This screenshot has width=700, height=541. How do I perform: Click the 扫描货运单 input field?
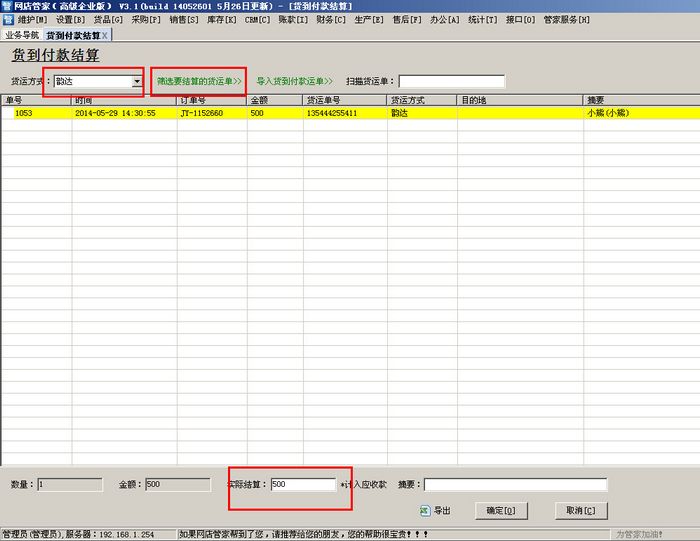click(x=452, y=81)
